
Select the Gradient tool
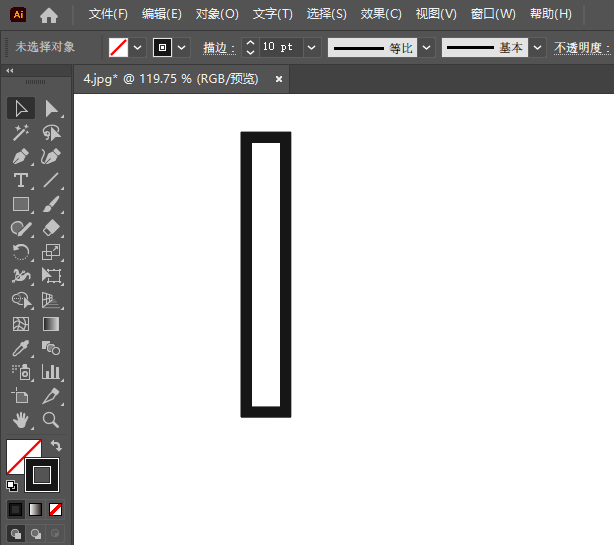pyautogui.click(x=51, y=324)
